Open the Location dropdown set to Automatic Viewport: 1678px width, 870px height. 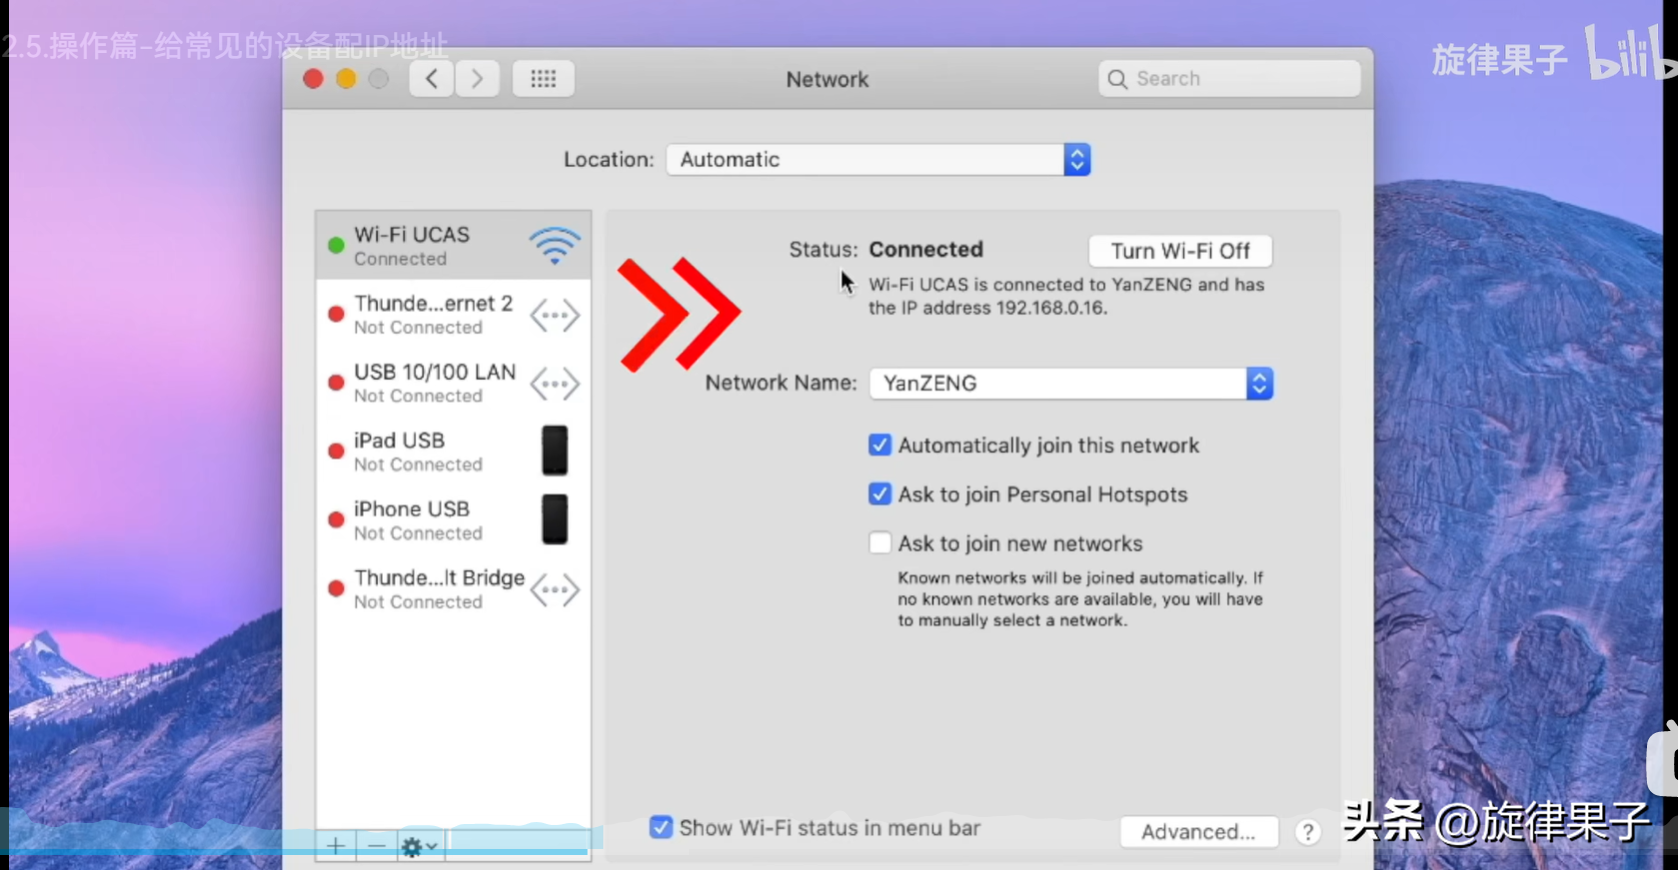878,160
